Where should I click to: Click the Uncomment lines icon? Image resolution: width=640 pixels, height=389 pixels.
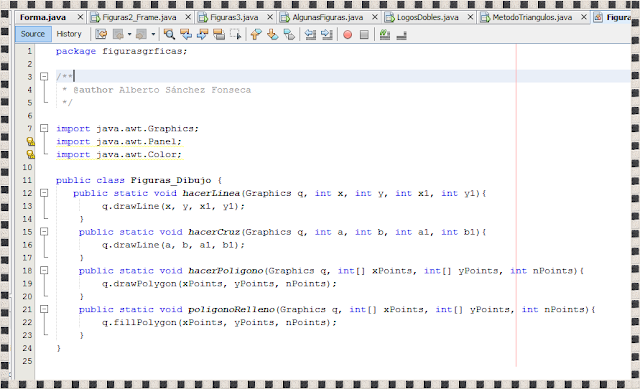pyautogui.click(x=401, y=35)
